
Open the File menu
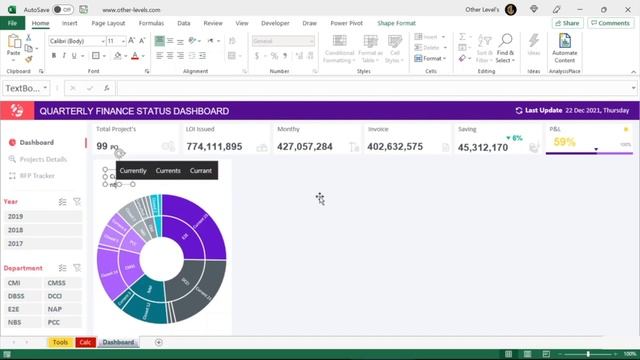12,23
